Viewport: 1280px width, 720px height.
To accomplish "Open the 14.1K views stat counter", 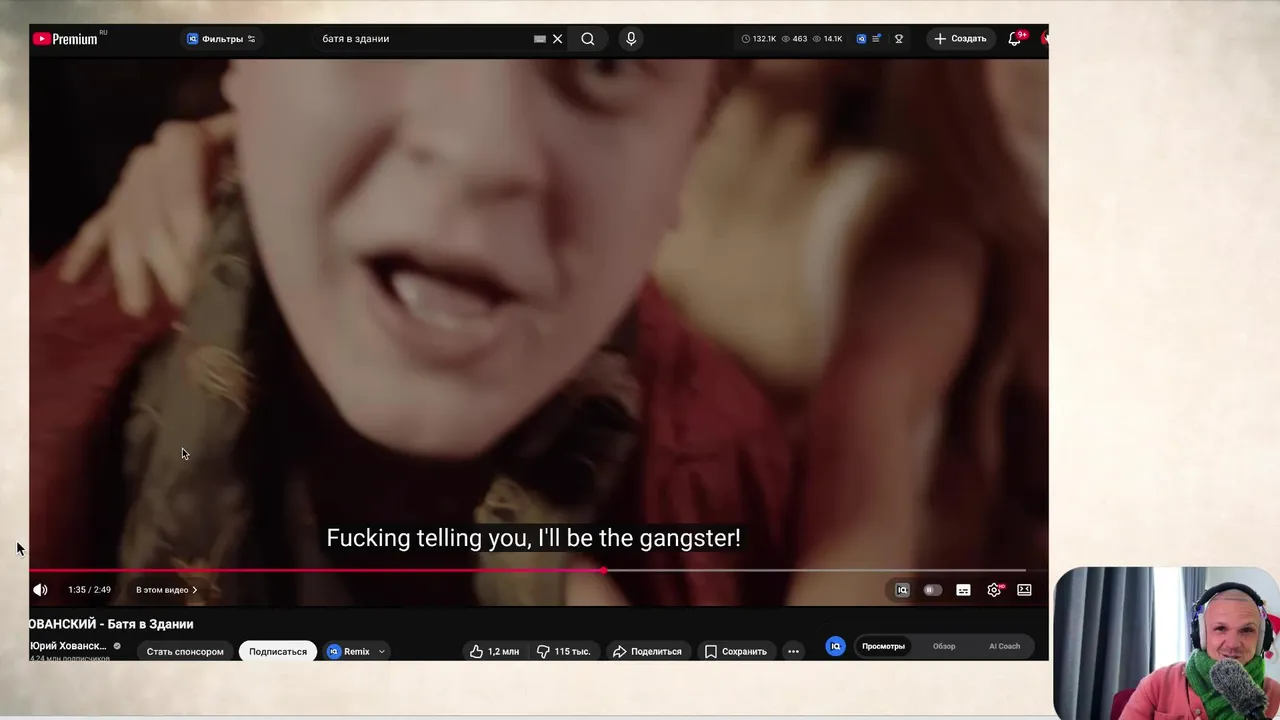I will (827, 39).
